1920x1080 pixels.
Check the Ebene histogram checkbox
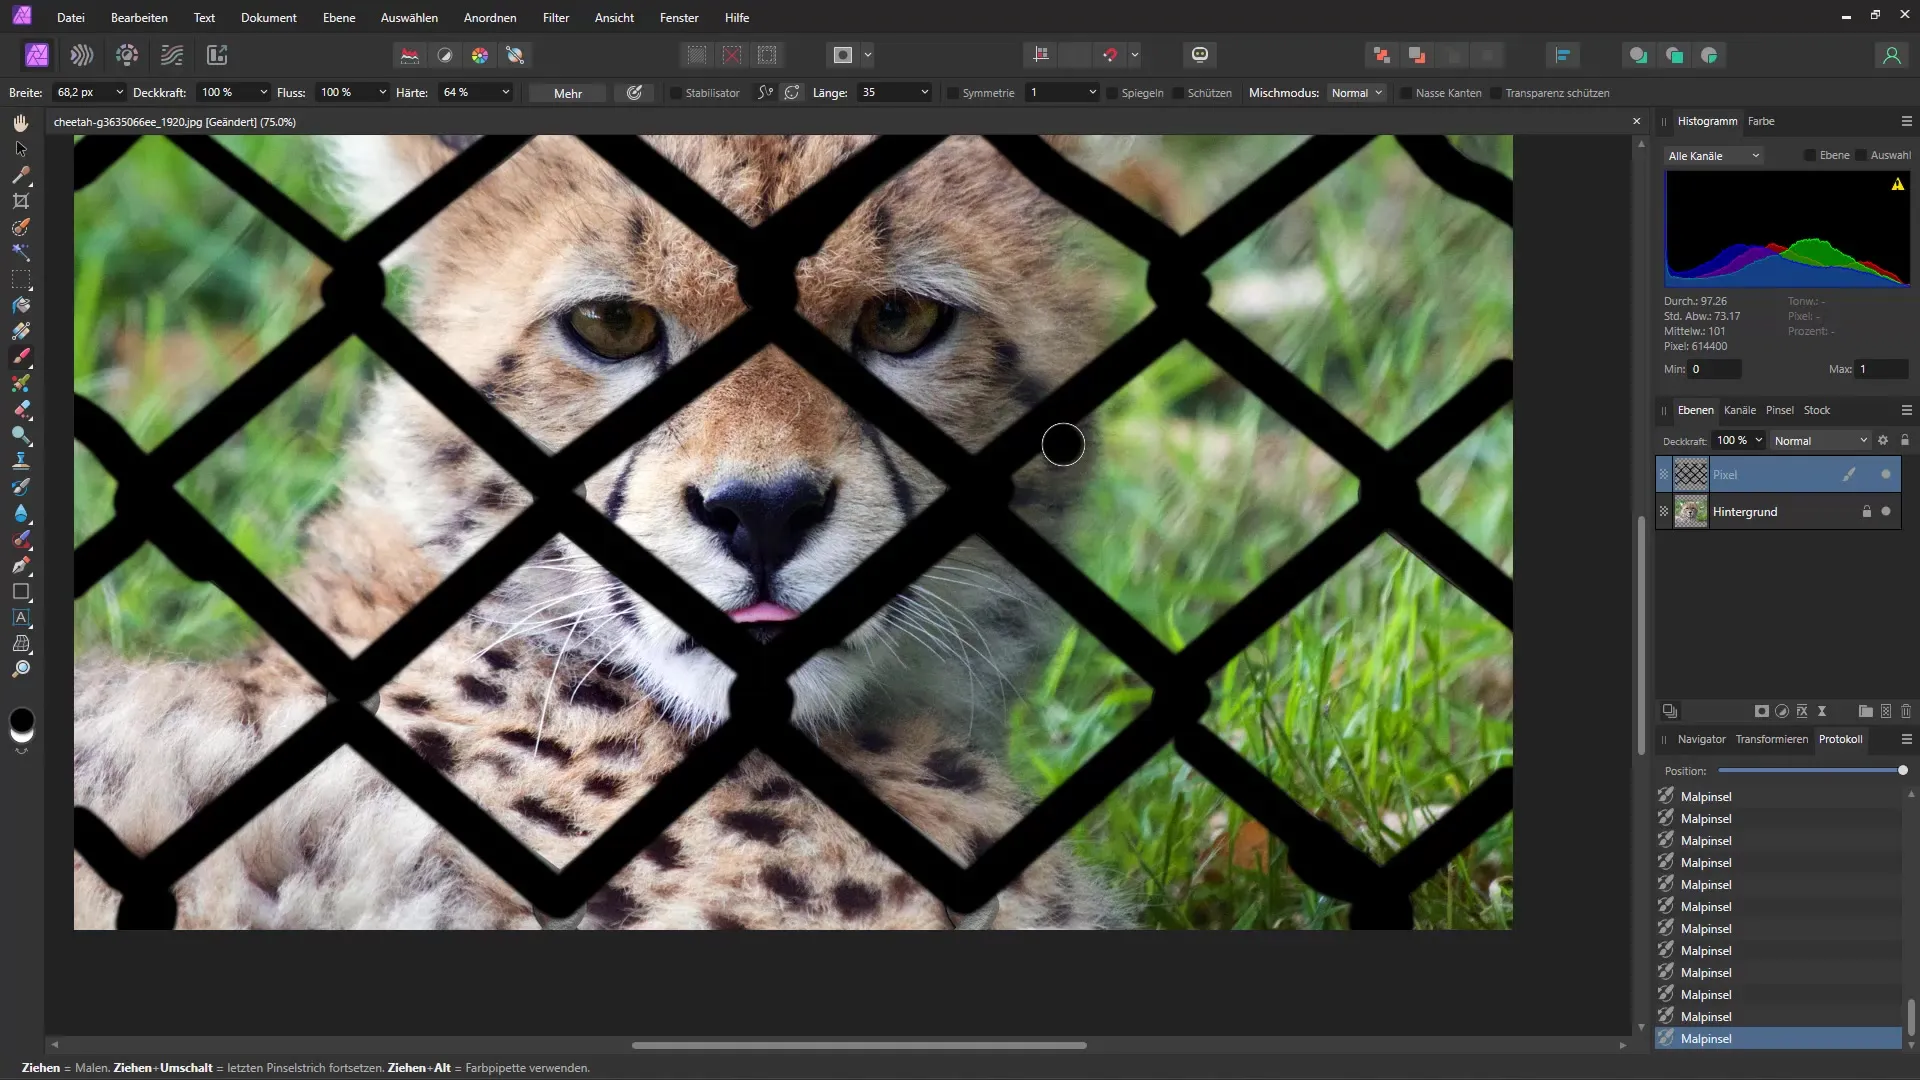1810,155
